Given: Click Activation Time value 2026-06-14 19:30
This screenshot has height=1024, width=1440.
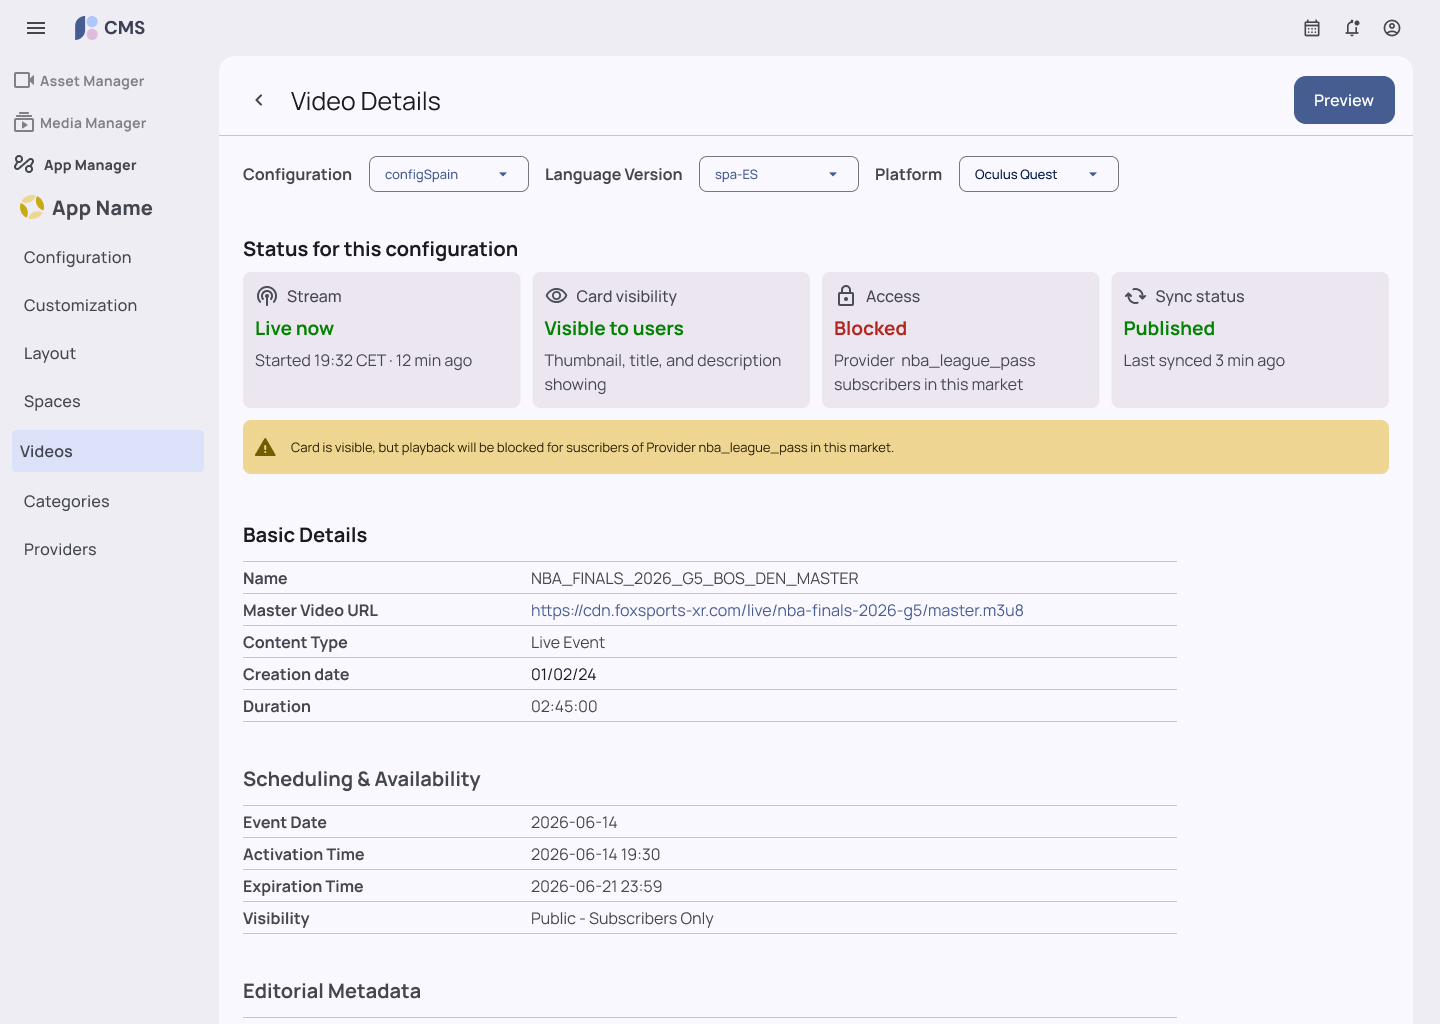Looking at the screenshot, I should click(x=596, y=854).
